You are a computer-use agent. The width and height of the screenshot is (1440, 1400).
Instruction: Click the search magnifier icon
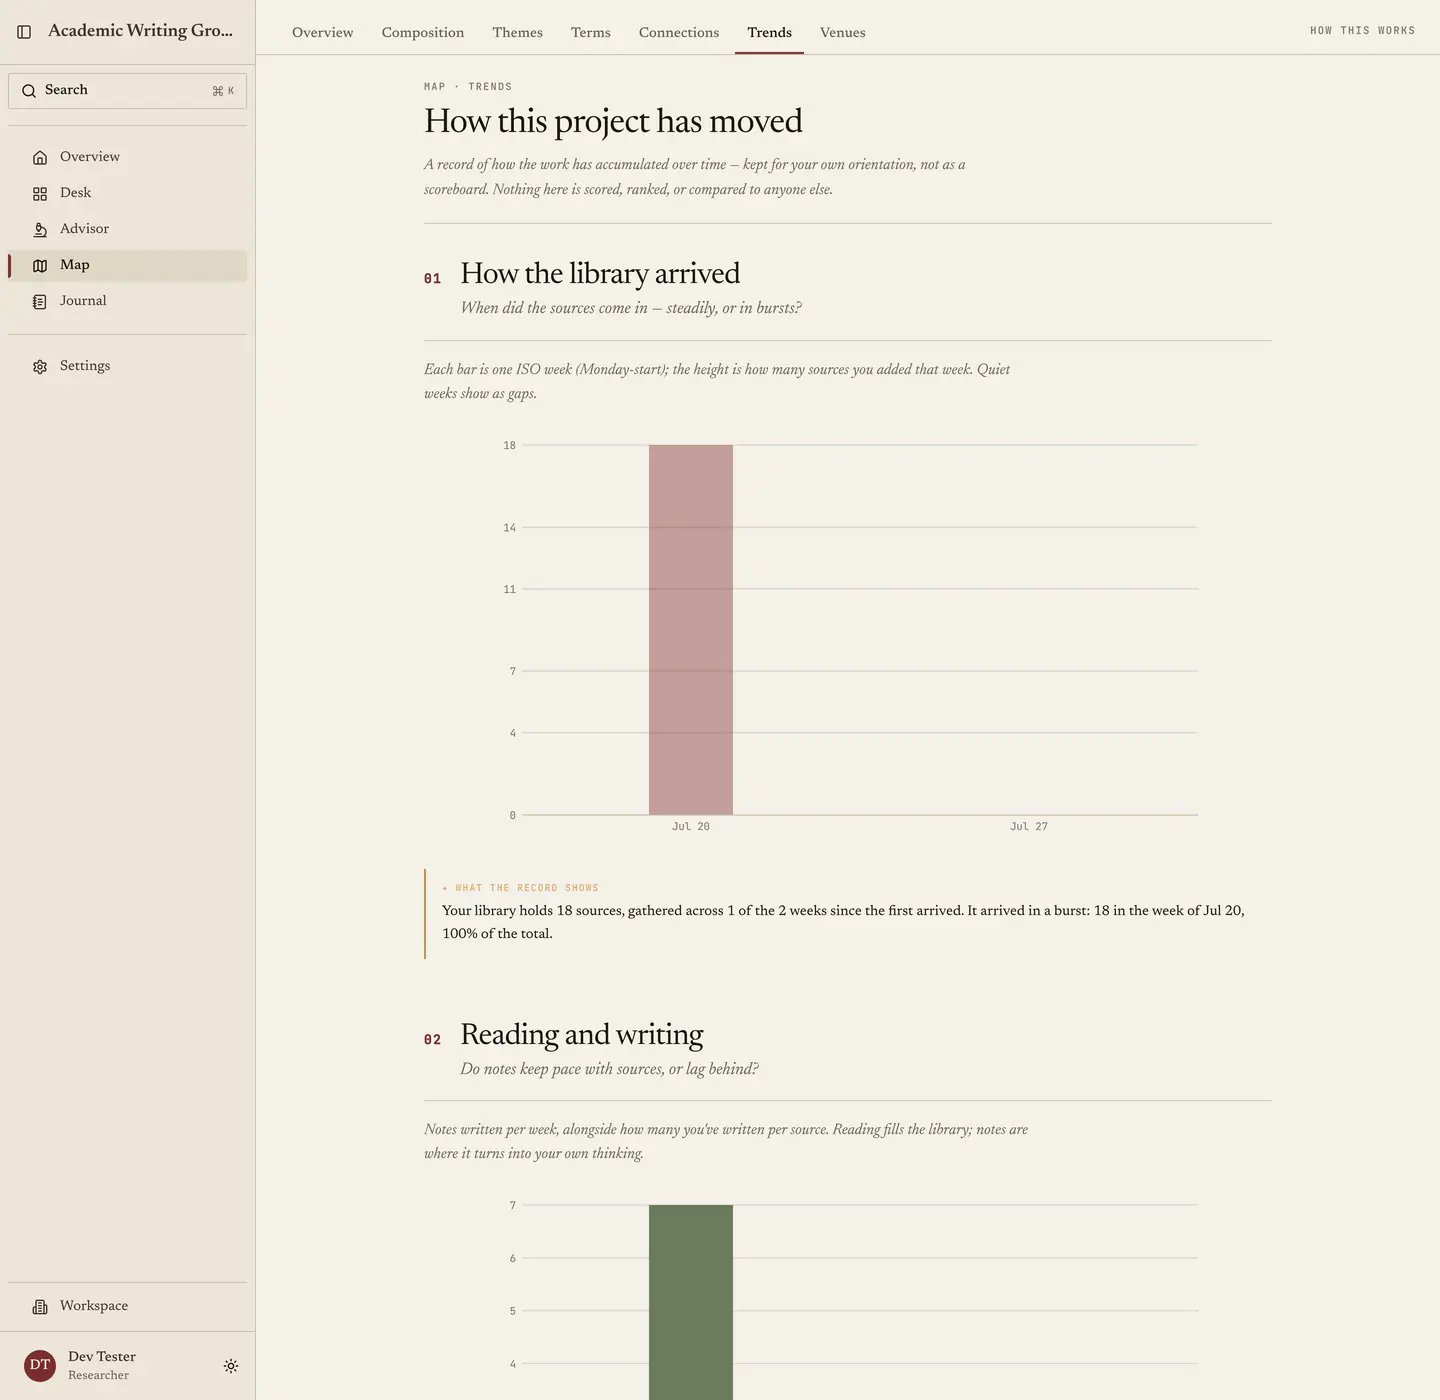[x=29, y=91]
